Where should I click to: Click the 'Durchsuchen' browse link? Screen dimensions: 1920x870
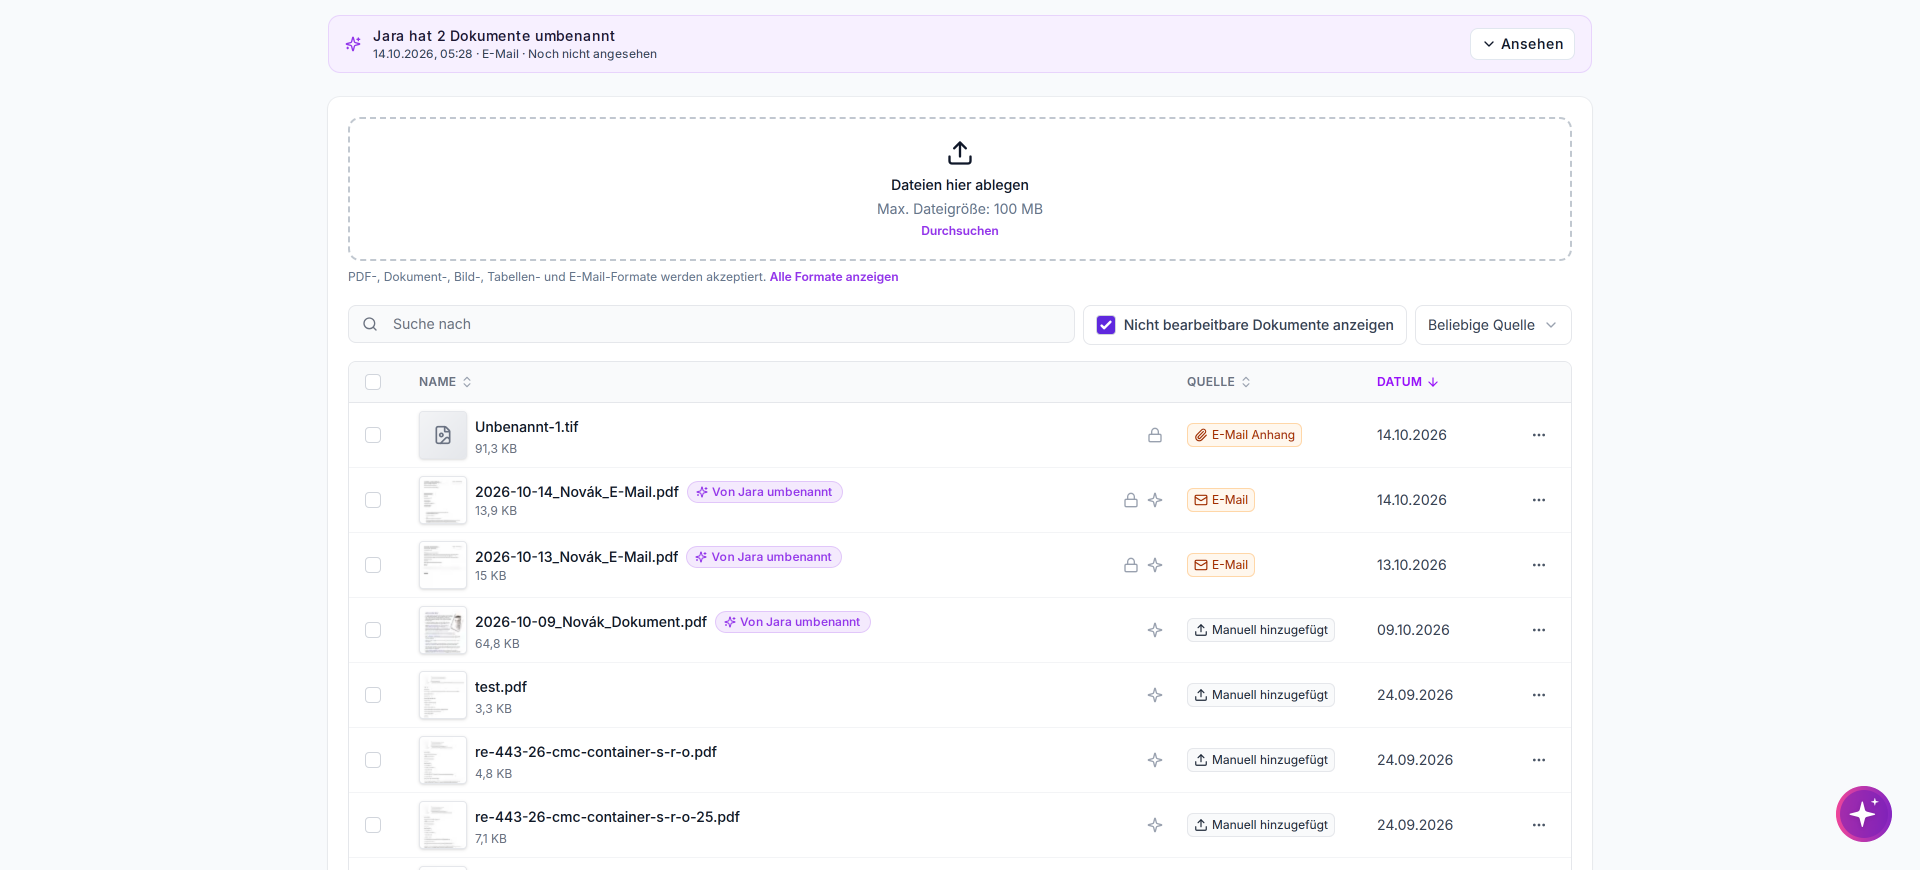960,231
